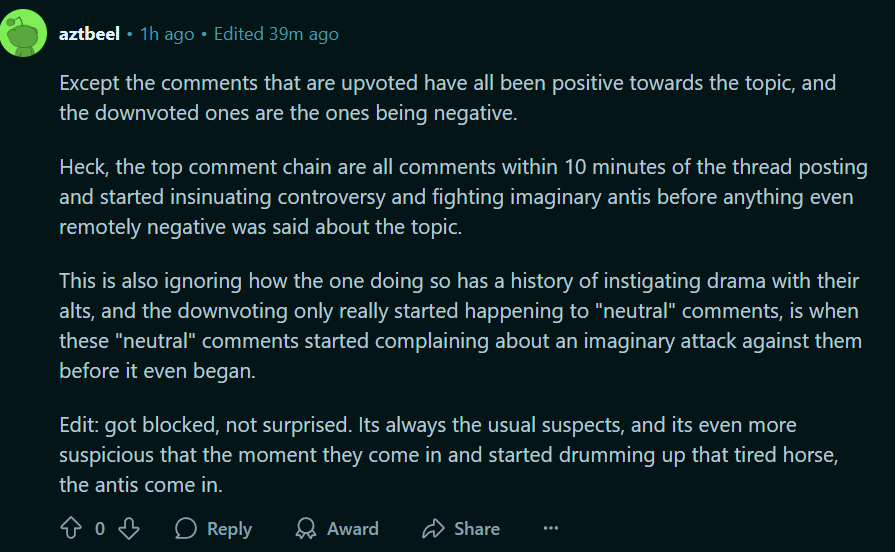
Task: Open the more options ellipsis menu
Action: pos(551,528)
